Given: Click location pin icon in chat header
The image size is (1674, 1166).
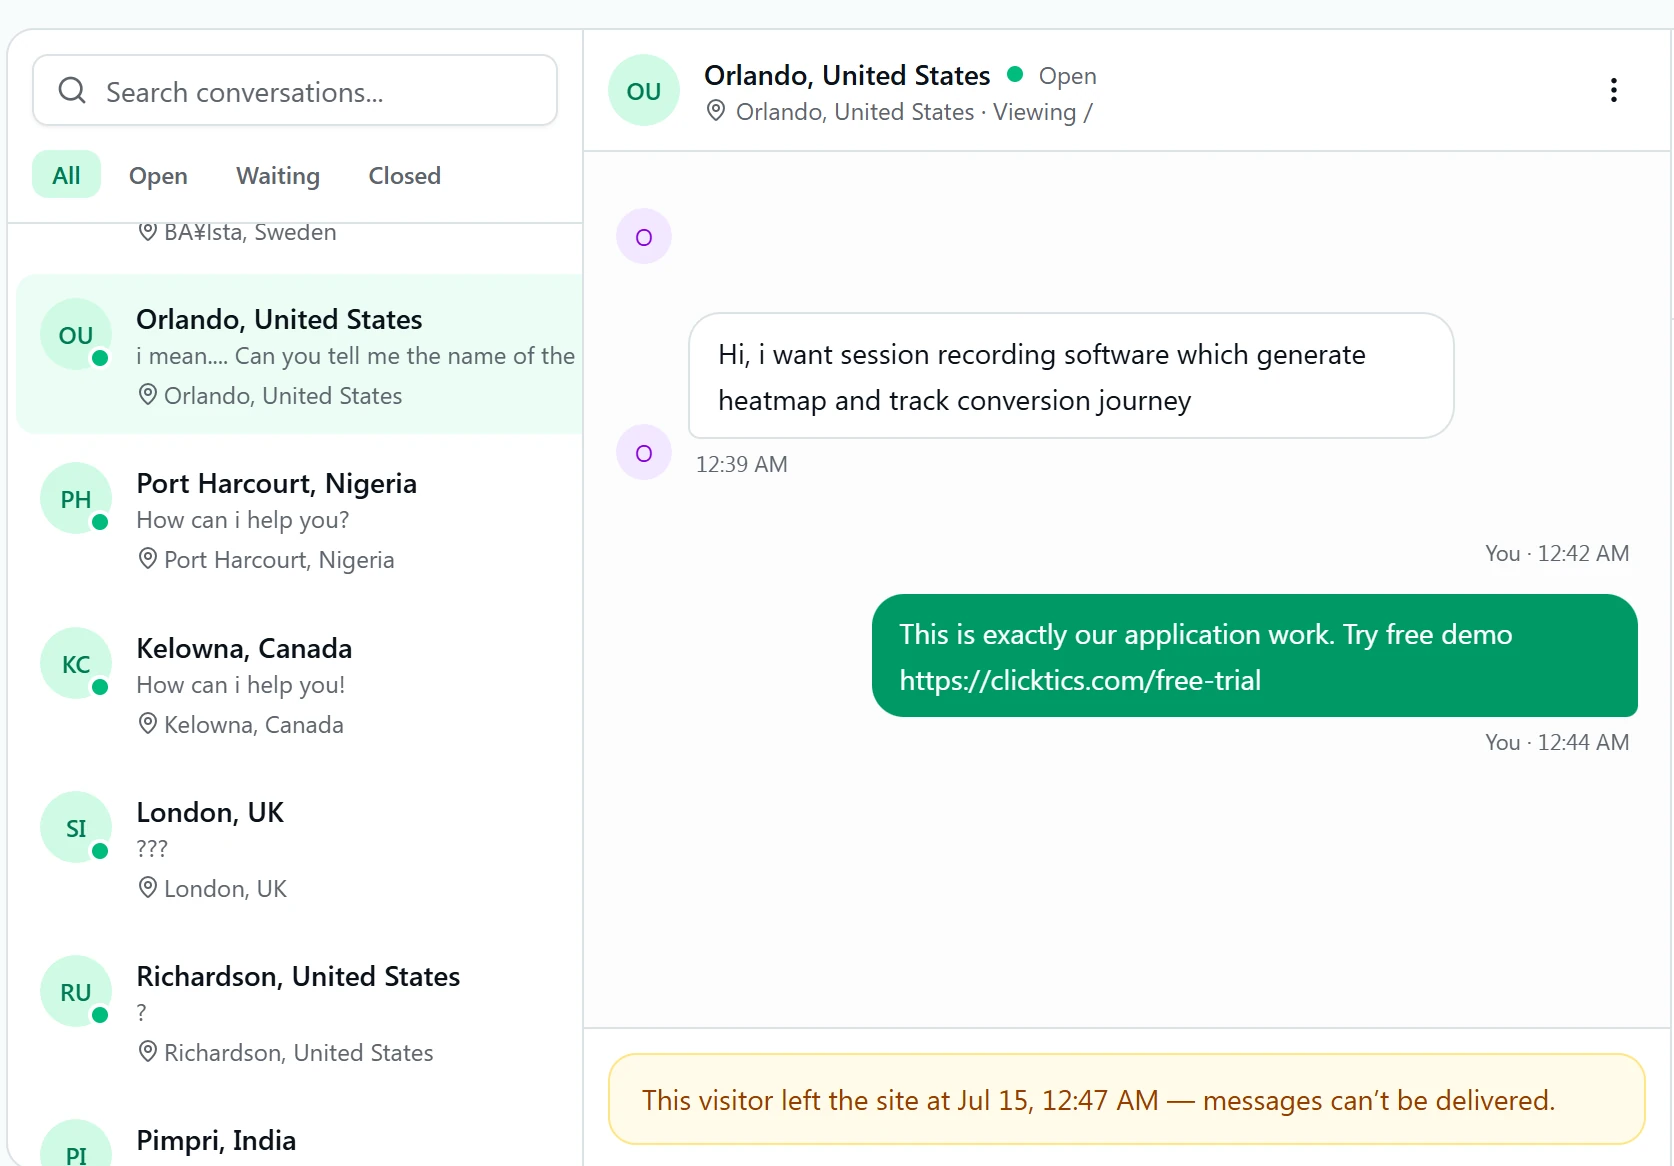Looking at the screenshot, I should 716,111.
